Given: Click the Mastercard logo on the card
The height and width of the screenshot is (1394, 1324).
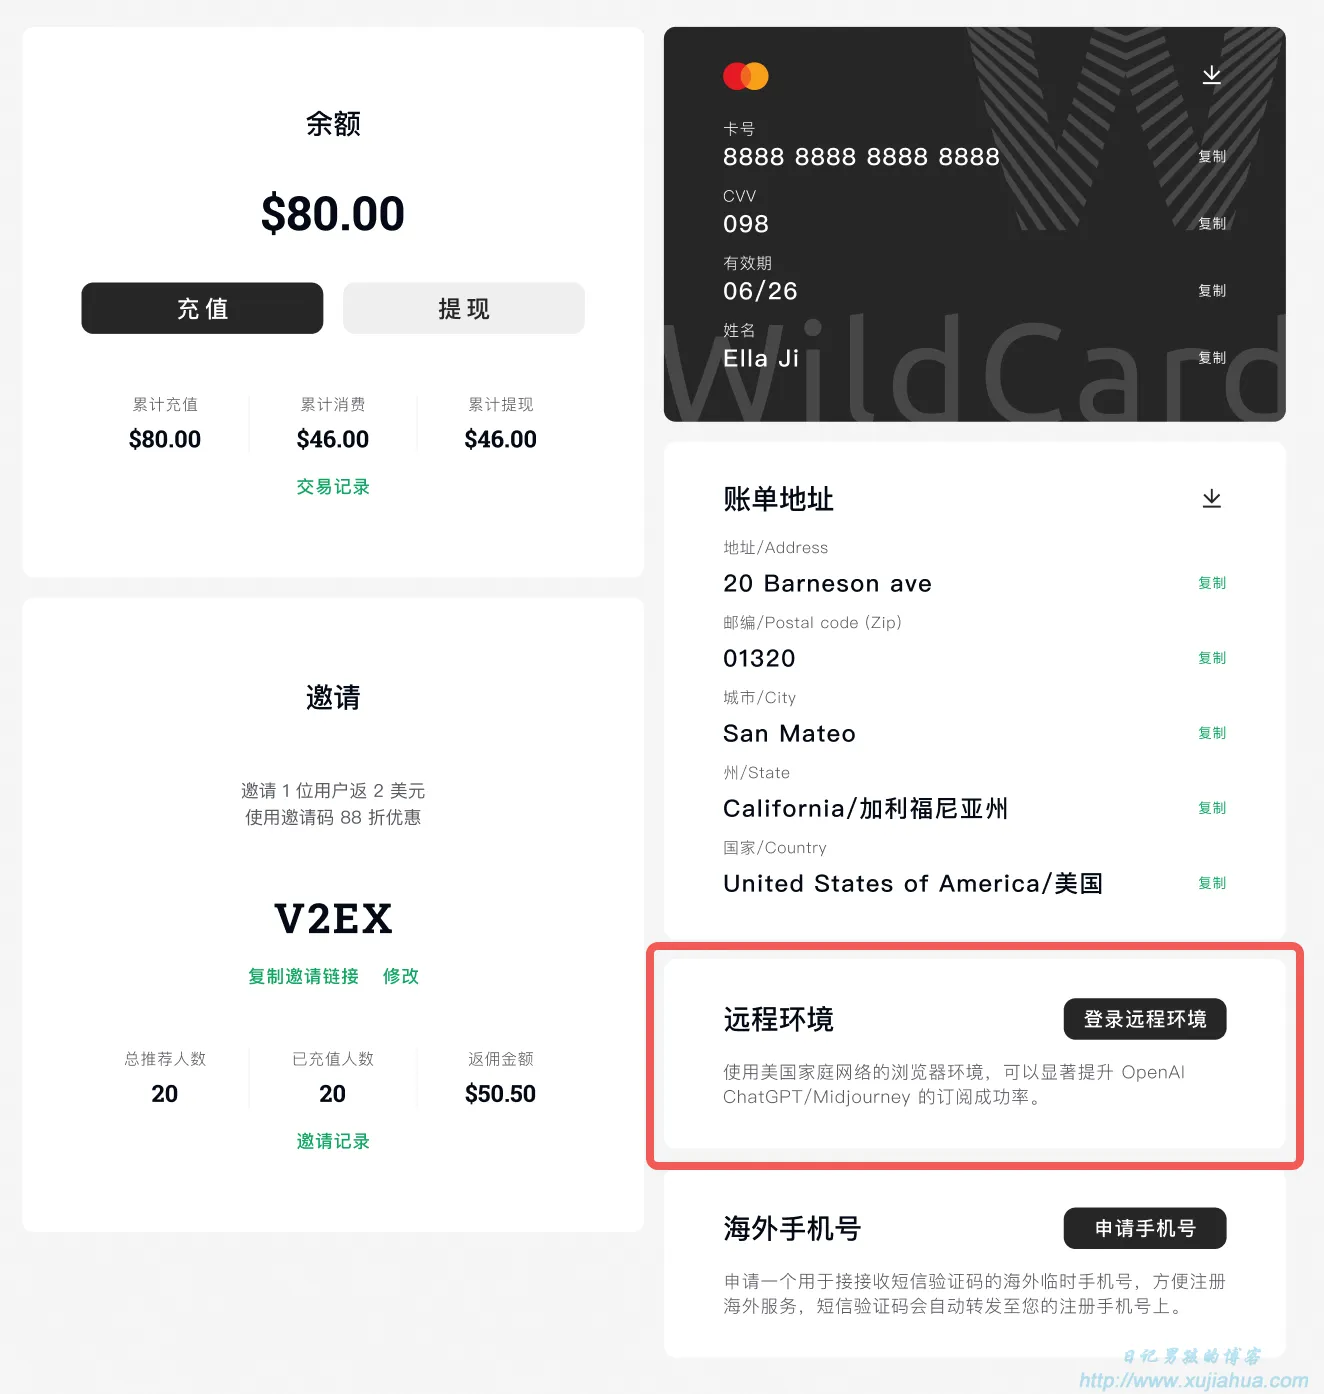Looking at the screenshot, I should [746, 76].
